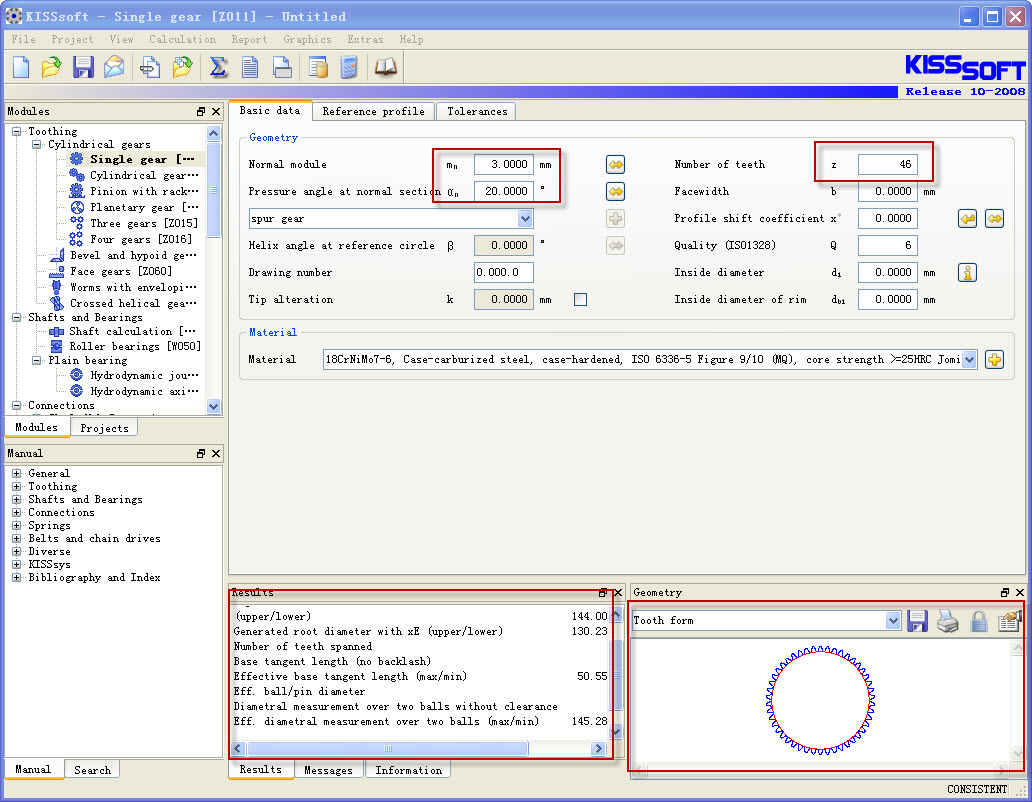This screenshot has width=1032, height=802.
Task: Select Three gears [Z015] module
Action: [x=134, y=224]
